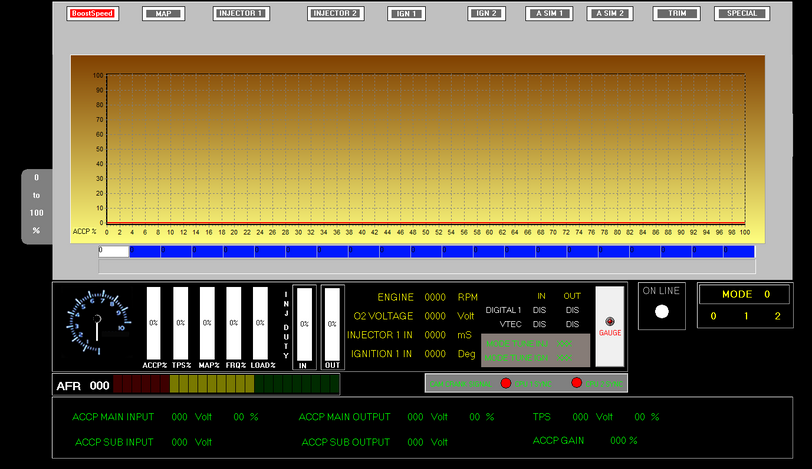The width and height of the screenshot is (812, 469).
Task: Click the injector duty OUT meter
Action: click(332, 324)
